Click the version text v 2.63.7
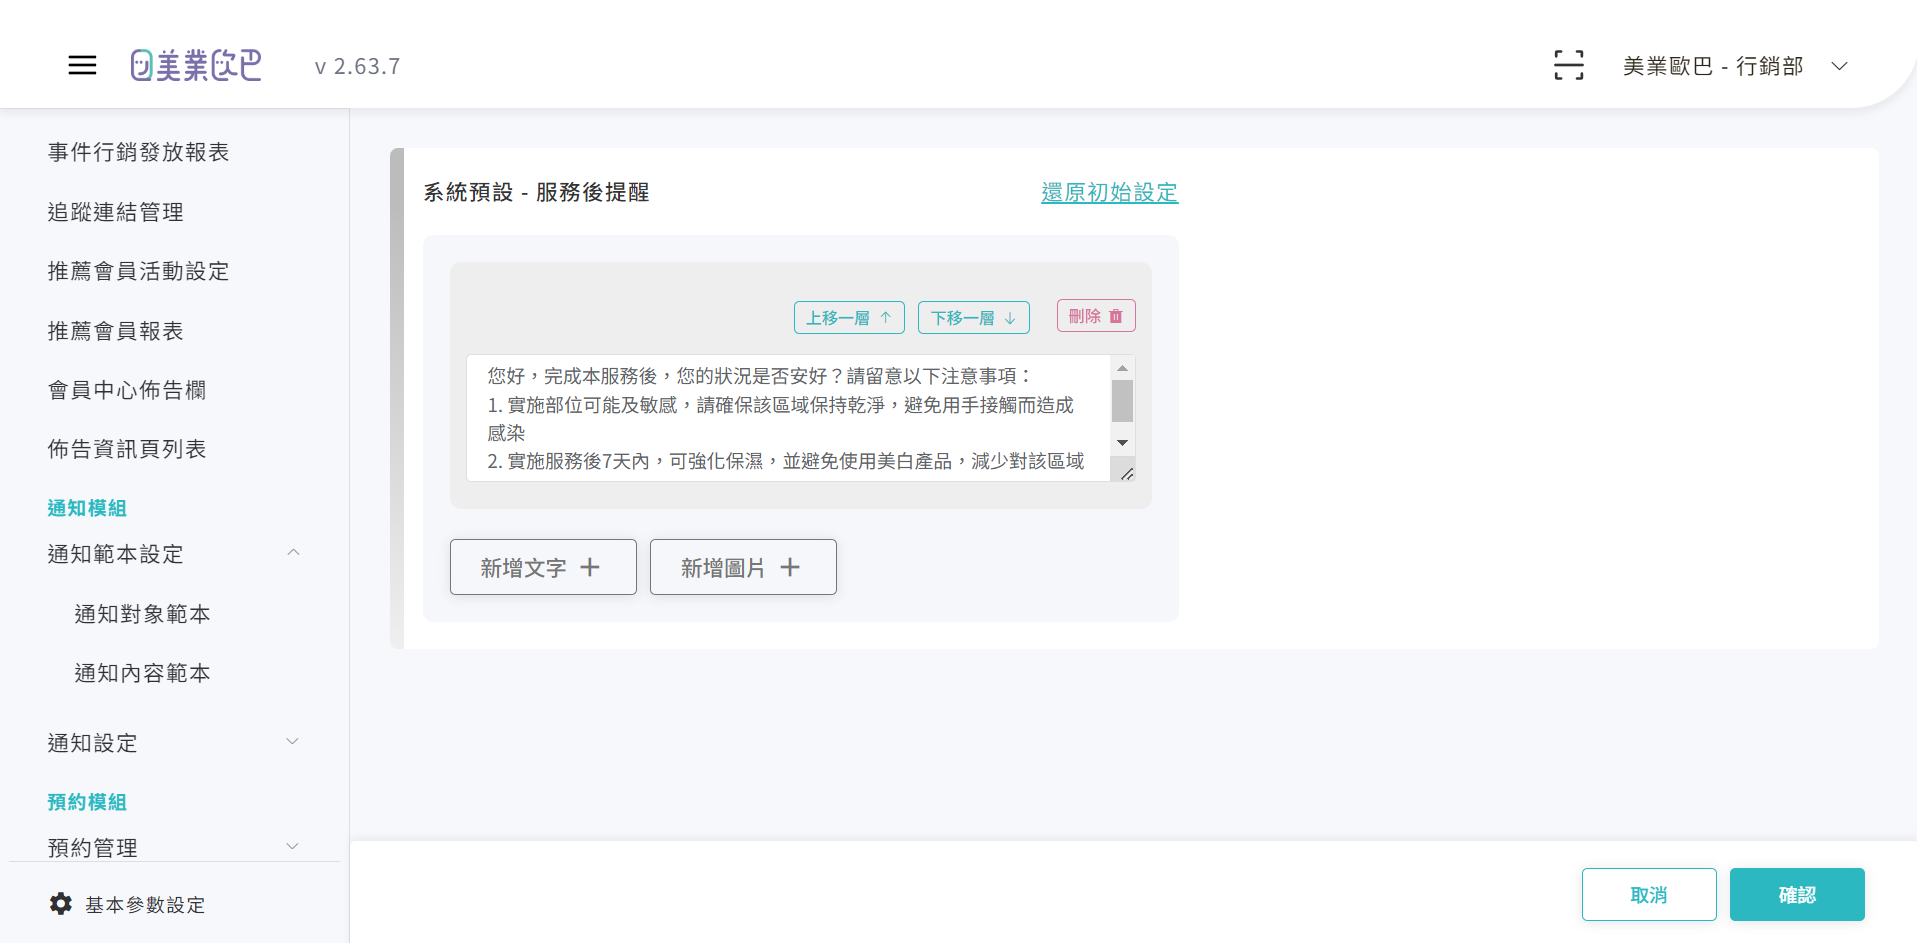1917x943 pixels. click(x=357, y=66)
